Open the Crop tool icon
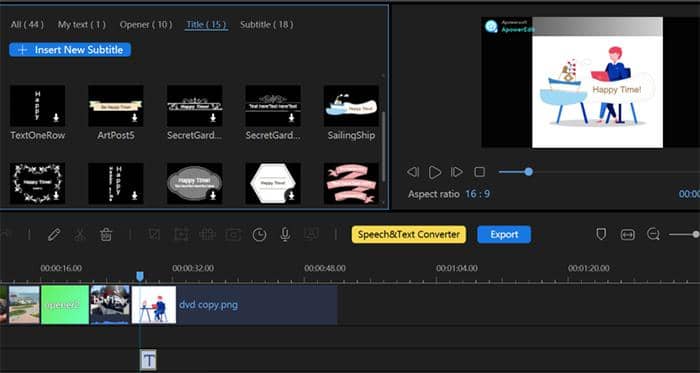 coord(155,234)
